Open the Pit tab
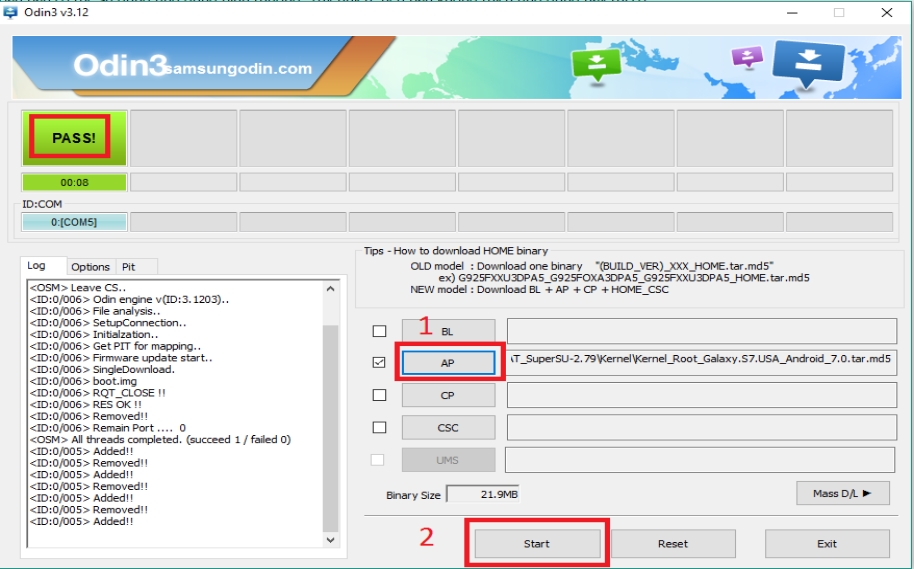Image resolution: width=914 pixels, height=569 pixels. [x=129, y=267]
